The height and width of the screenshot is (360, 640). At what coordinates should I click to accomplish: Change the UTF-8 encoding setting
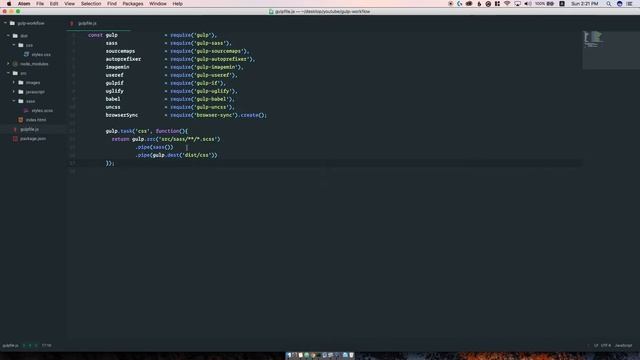(606, 345)
